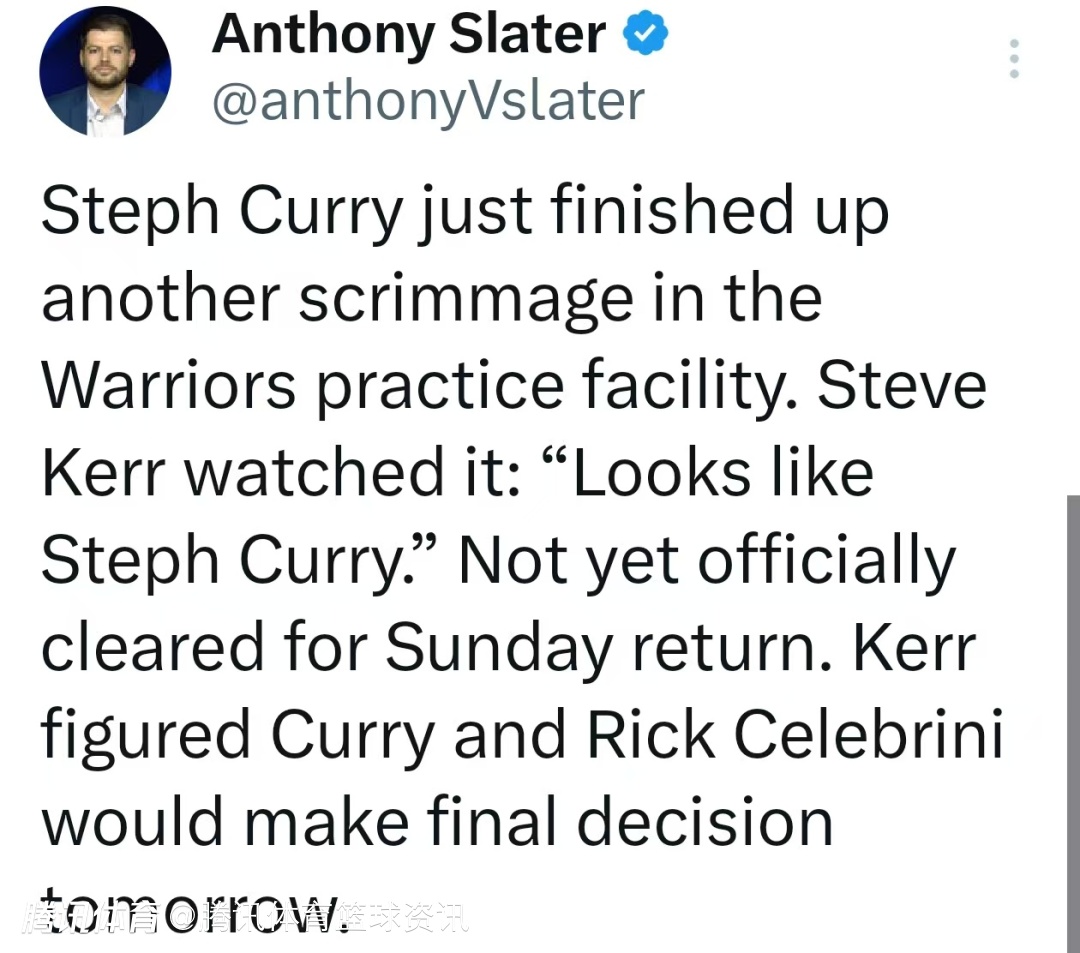Click the word "figured" in the tweet
Viewport: 1080px width, 953px height.
[145, 737]
